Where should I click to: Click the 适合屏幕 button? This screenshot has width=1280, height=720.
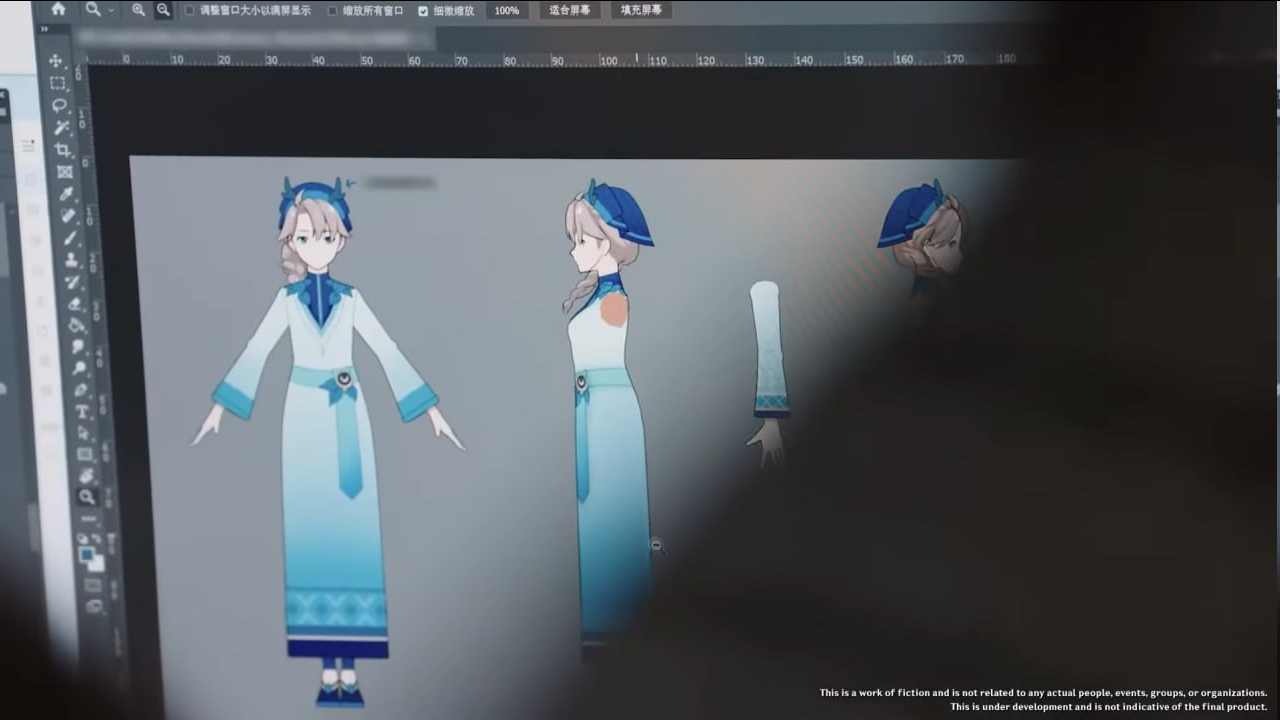[x=570, y=10]
